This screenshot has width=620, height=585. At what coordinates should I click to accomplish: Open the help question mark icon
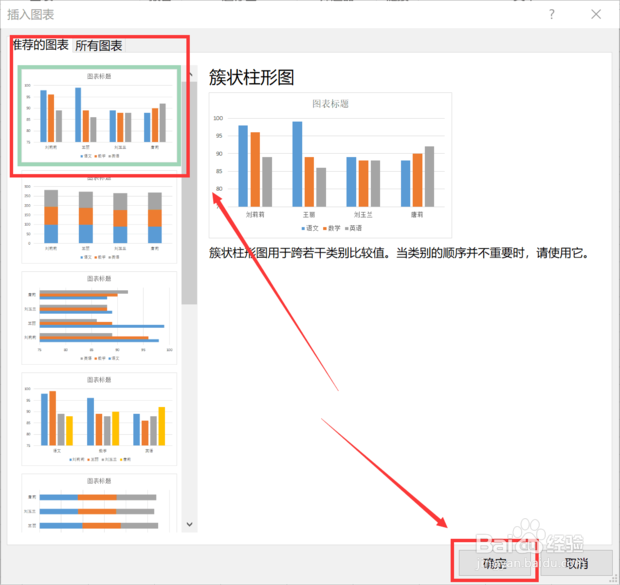click(552, 15)
